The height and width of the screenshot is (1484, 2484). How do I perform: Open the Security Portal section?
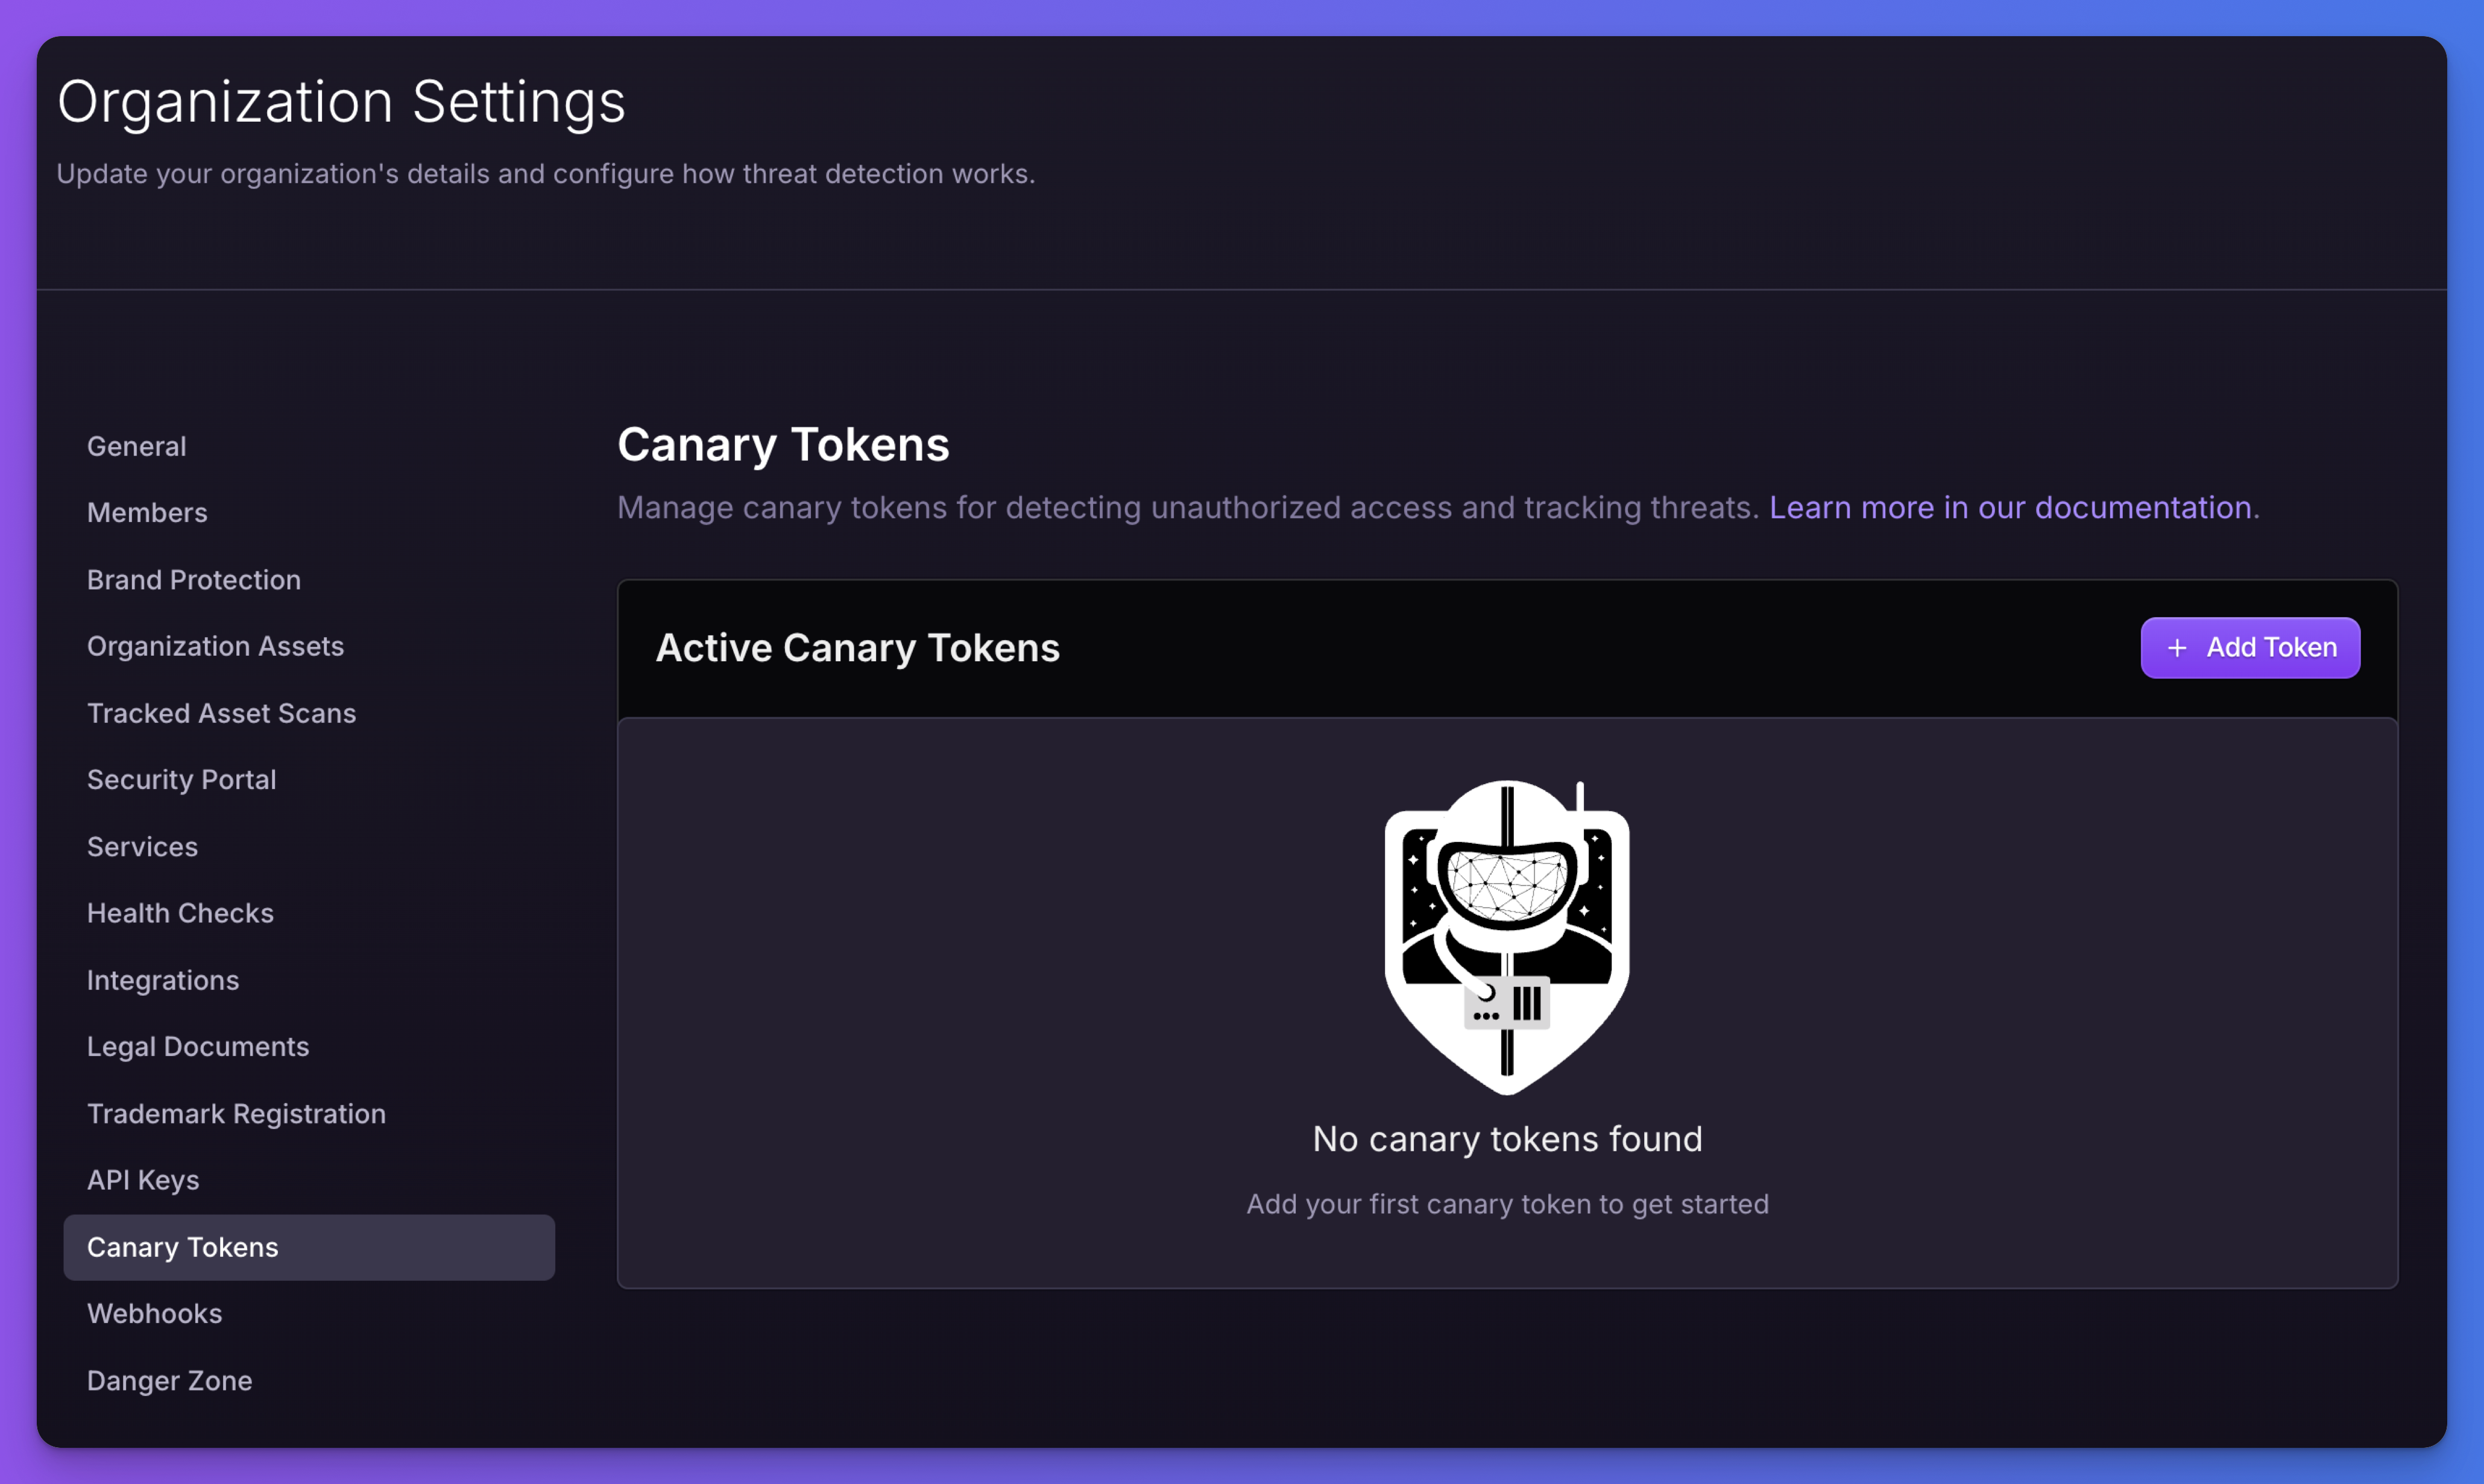(181, 779)
